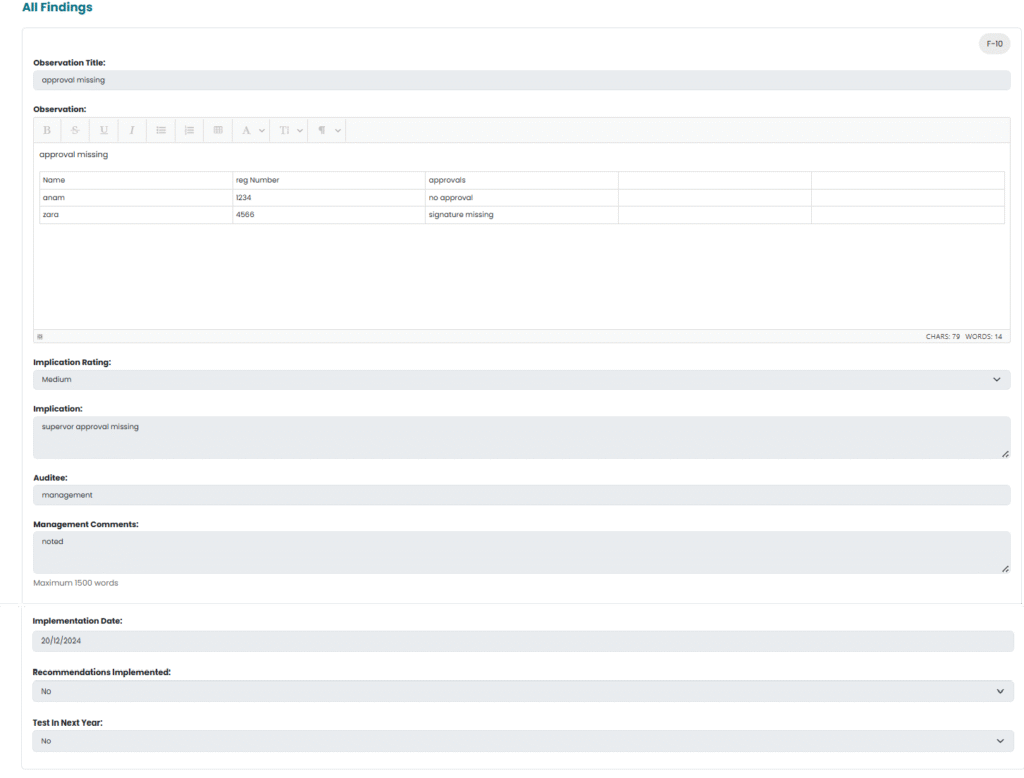Expand the Test In Next Year dropdown
The height and width of the screenshot is (778, 1024).
click(521, 741)
